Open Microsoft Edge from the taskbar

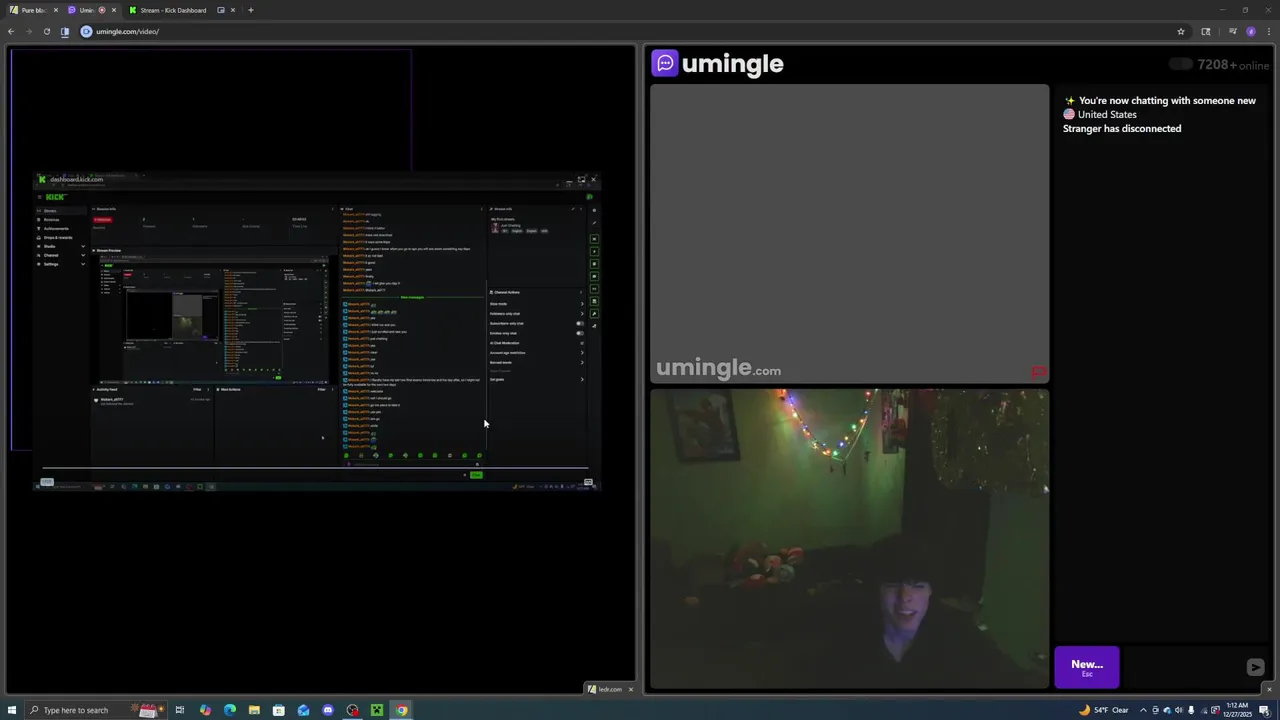pos(230,710)
